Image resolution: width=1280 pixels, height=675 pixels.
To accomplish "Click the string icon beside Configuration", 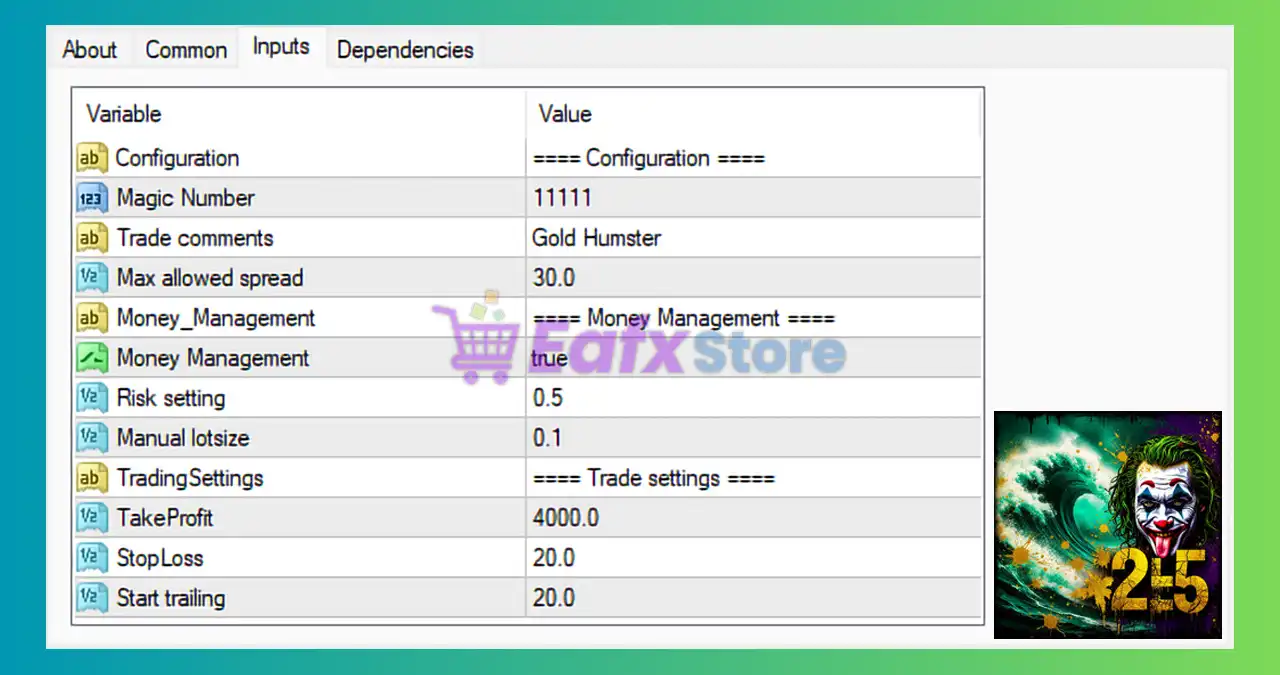I will tap(91, 158).
